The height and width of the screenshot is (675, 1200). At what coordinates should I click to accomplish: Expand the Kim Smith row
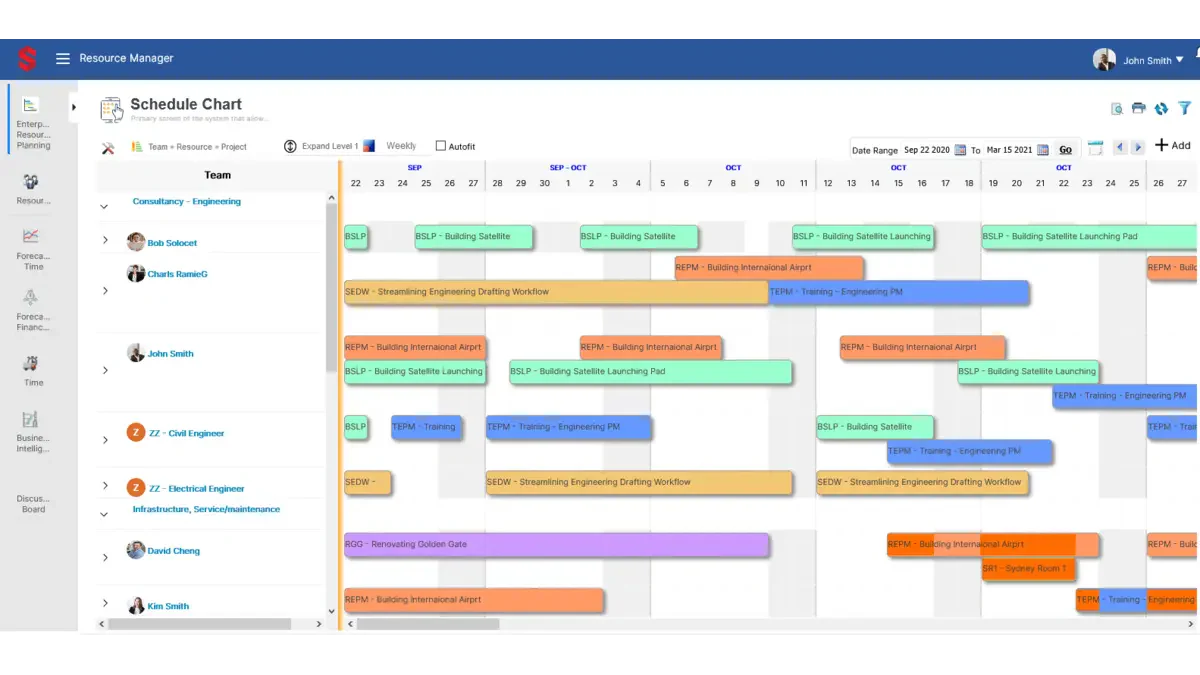(x=105, y=603)
